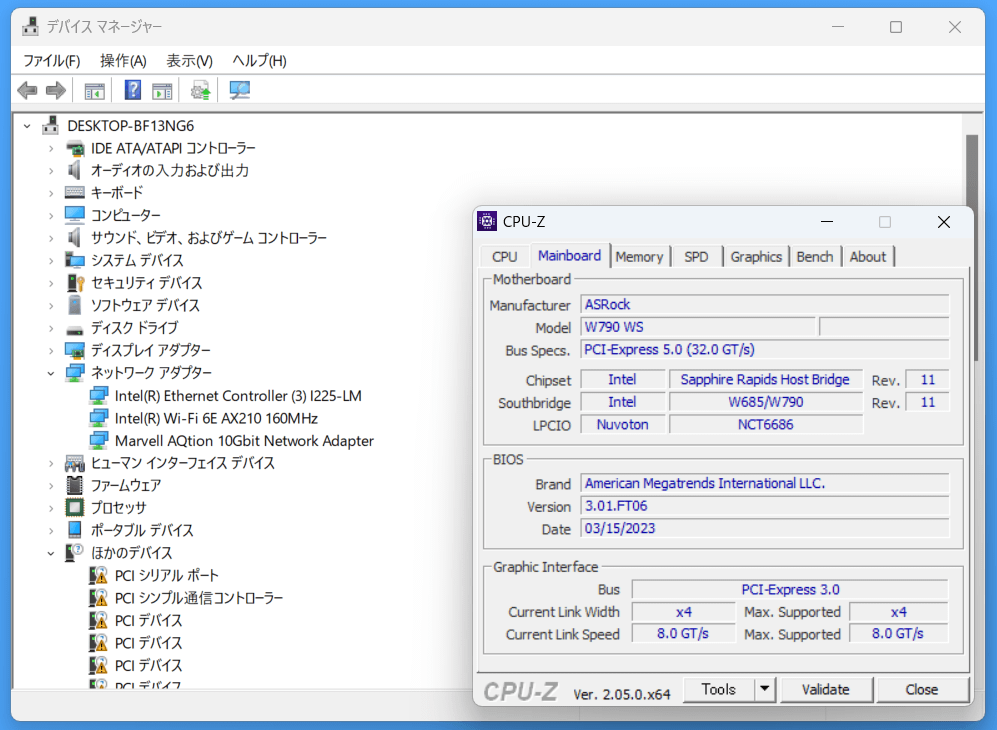997x730 pixels.
Task: Switch to the SPD tab in CPU-Z
Action: pos(696,257)
